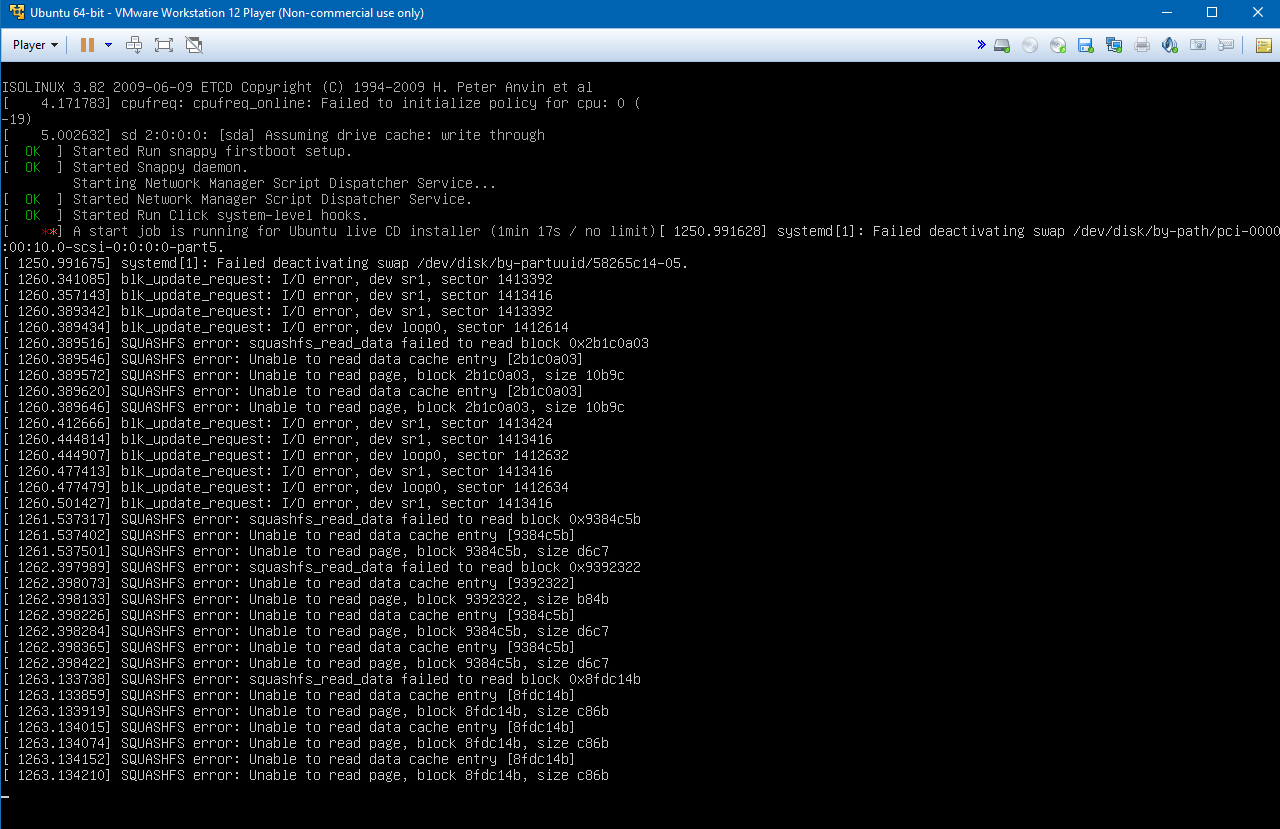Click squashfs_read_data failed block 0x8fdc14b line
The image size is (1280, 829).
pos(321,679)
